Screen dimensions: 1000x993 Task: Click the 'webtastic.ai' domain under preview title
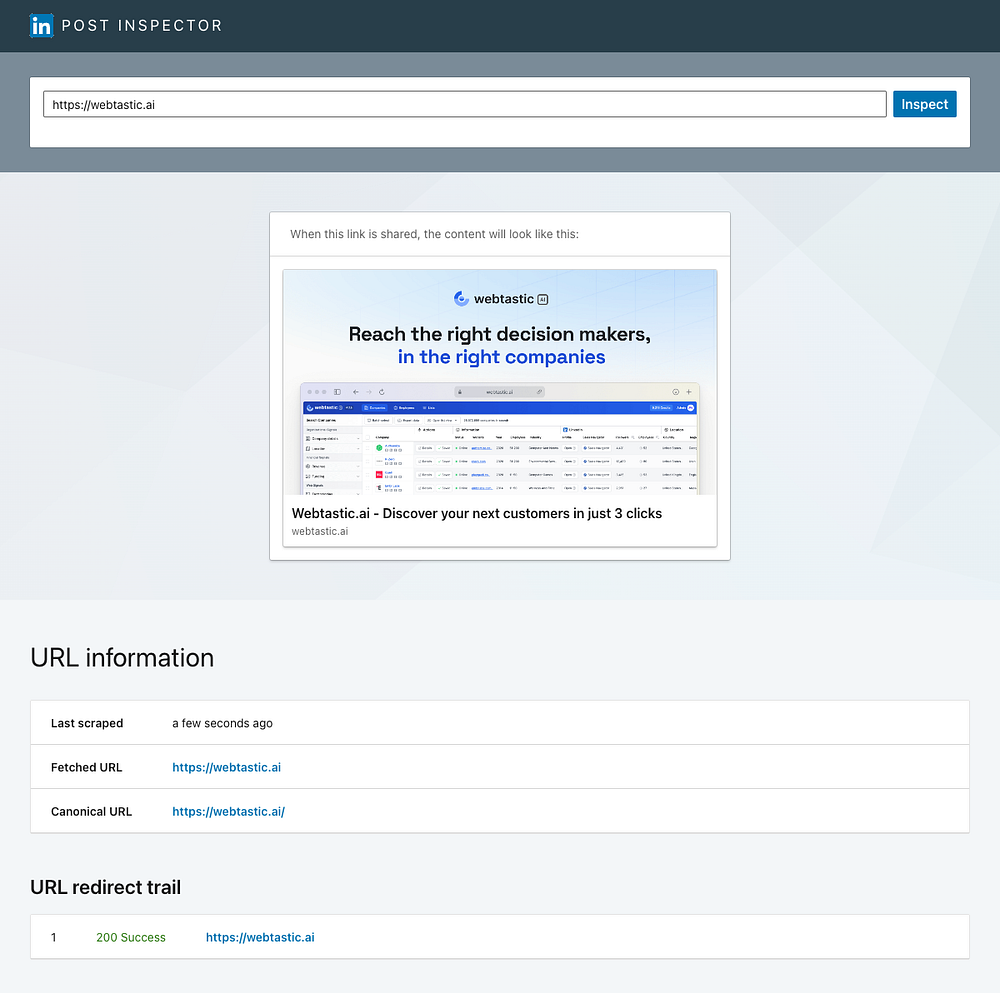point(320,531)
